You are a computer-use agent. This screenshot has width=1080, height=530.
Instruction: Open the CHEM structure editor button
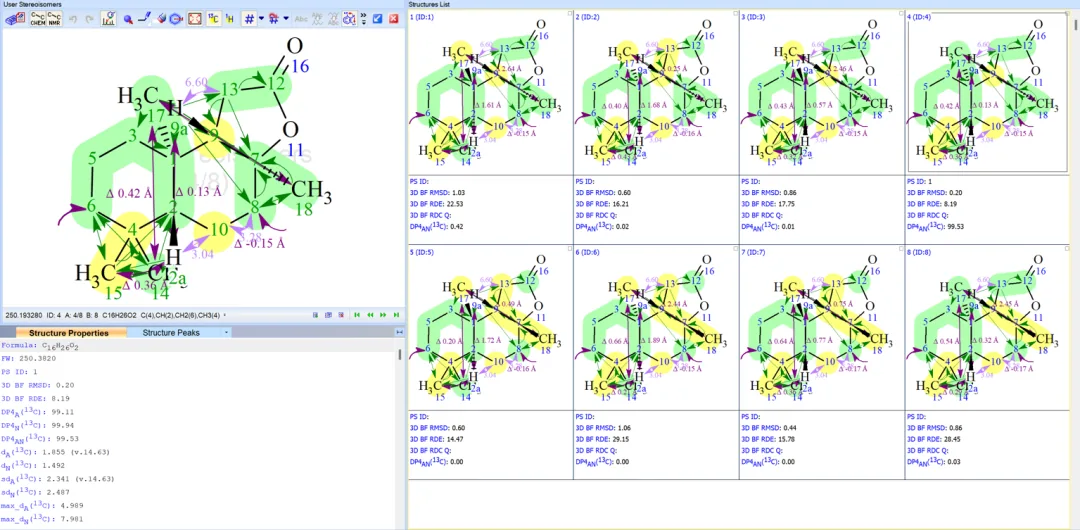pos(37,19)
